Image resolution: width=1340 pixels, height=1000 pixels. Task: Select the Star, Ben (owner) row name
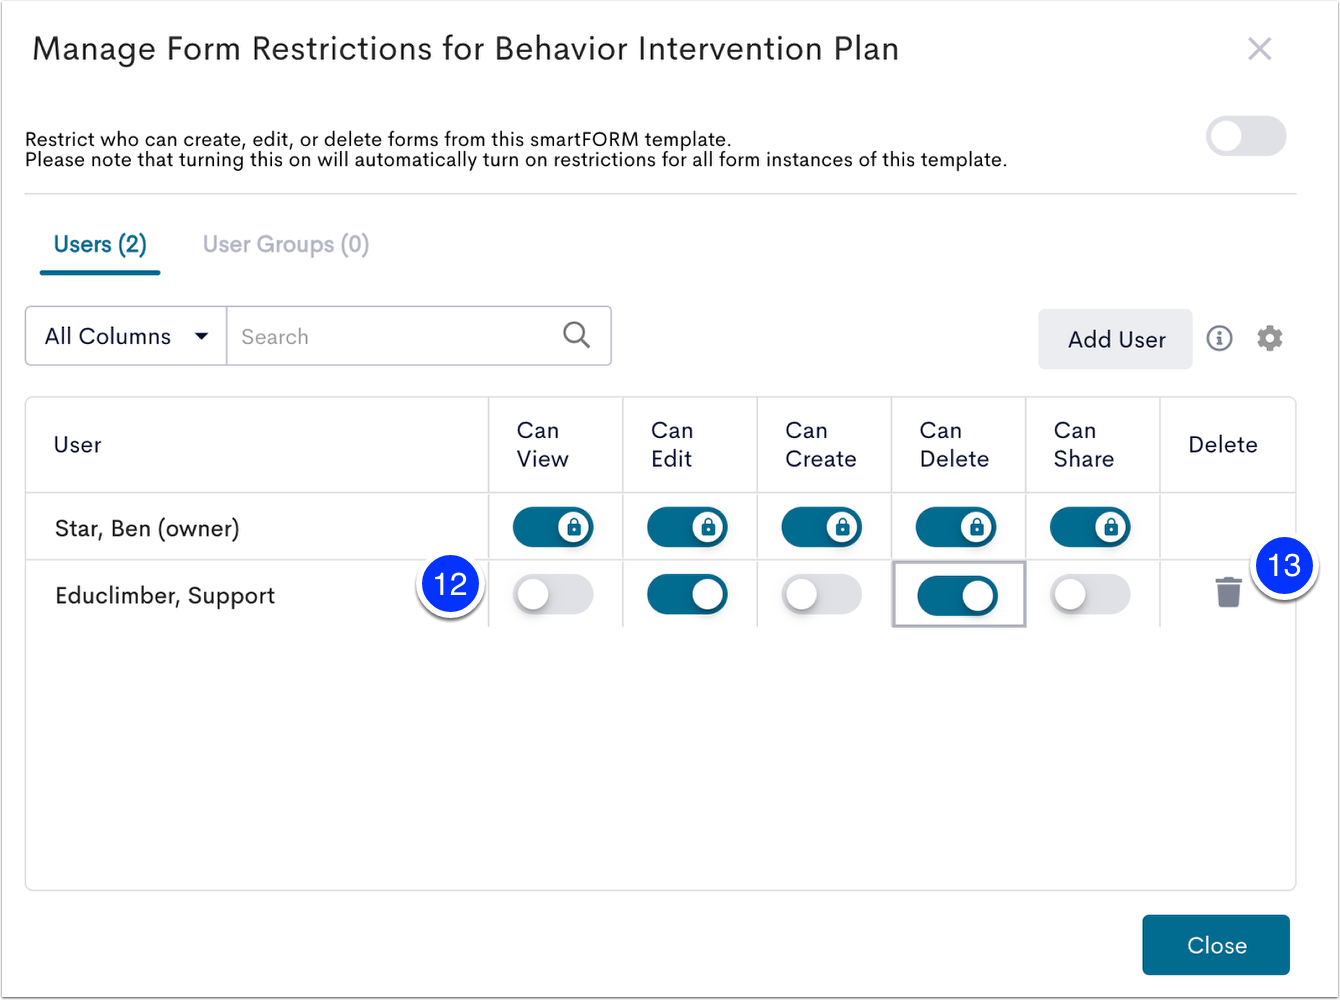147,528
